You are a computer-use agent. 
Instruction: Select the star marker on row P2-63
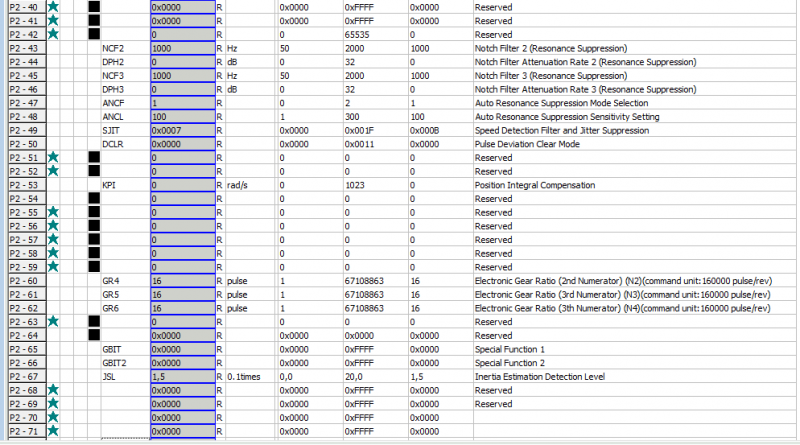click(x=53, y=322)
